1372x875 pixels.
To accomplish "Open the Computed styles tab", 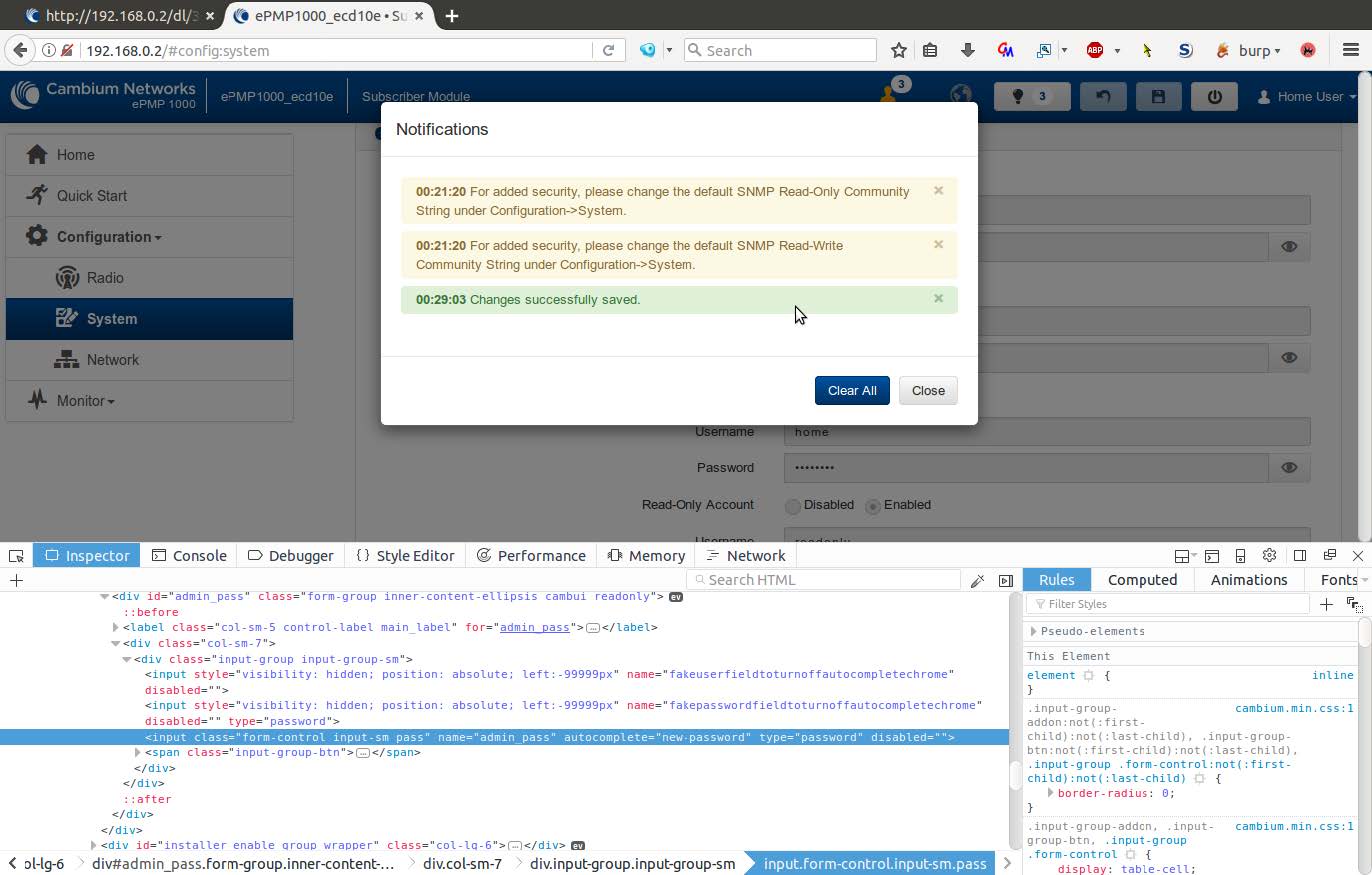I will [1142, 580].
